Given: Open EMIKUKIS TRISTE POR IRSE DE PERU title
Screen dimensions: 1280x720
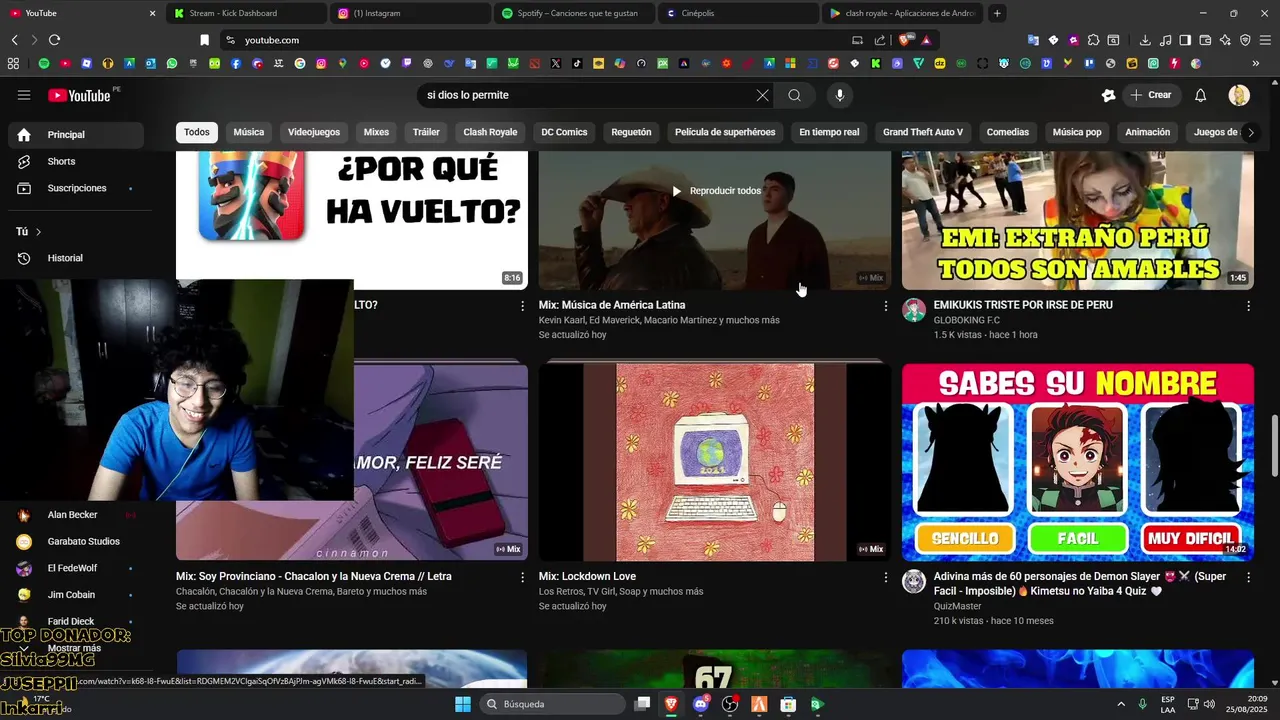Looking at the screenshot, I should click(x=1023, y=305).
